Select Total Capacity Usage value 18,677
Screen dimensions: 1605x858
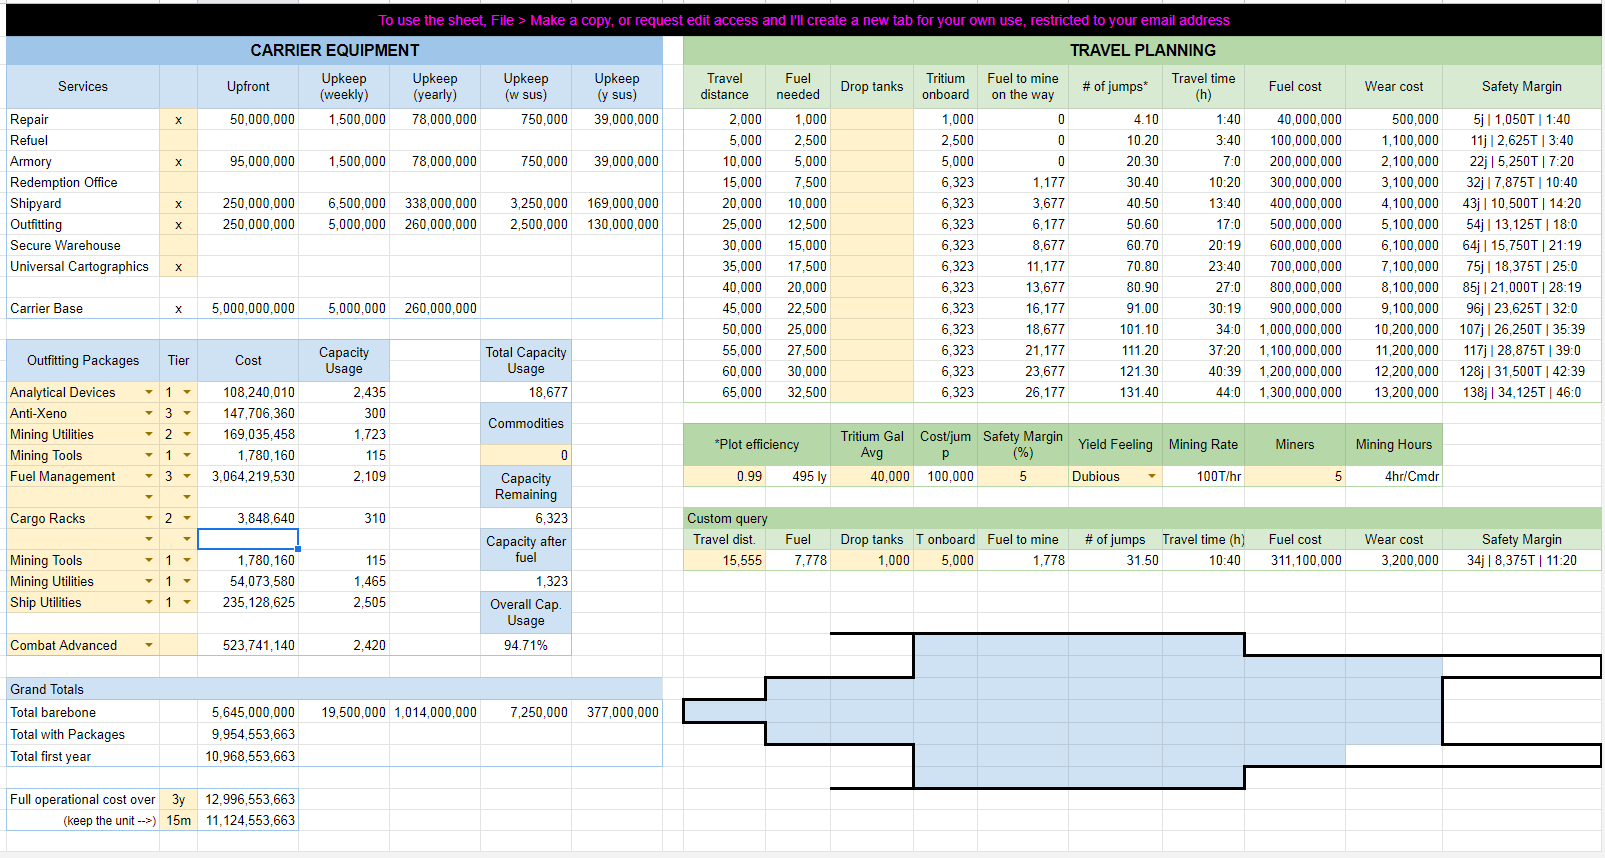(526, 393)
